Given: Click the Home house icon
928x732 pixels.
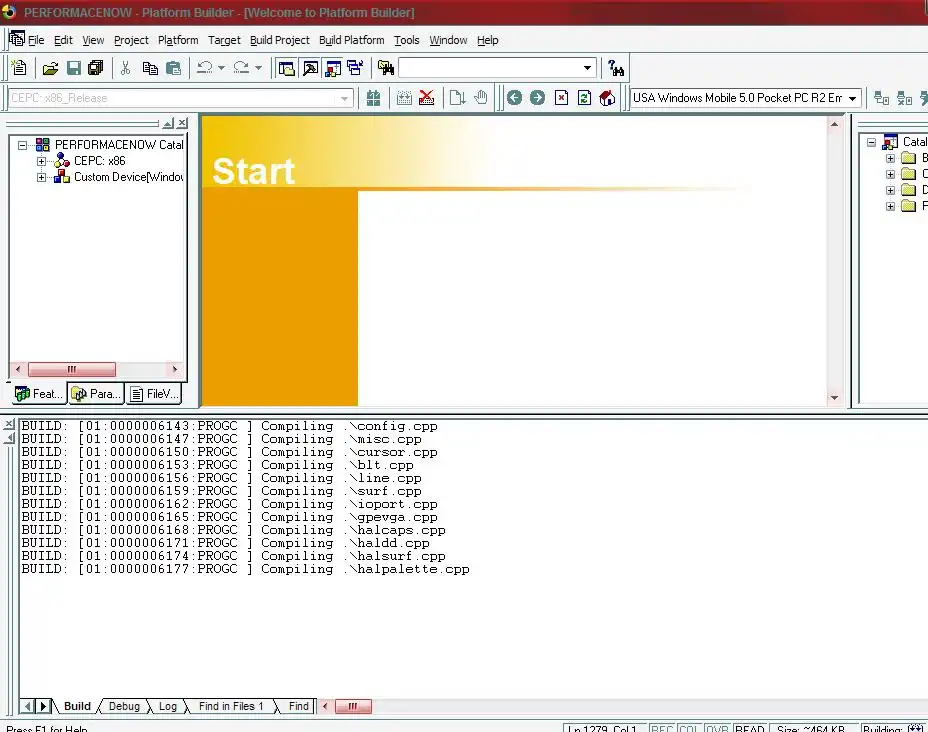Looking at the screenshot, I should 607,98.
